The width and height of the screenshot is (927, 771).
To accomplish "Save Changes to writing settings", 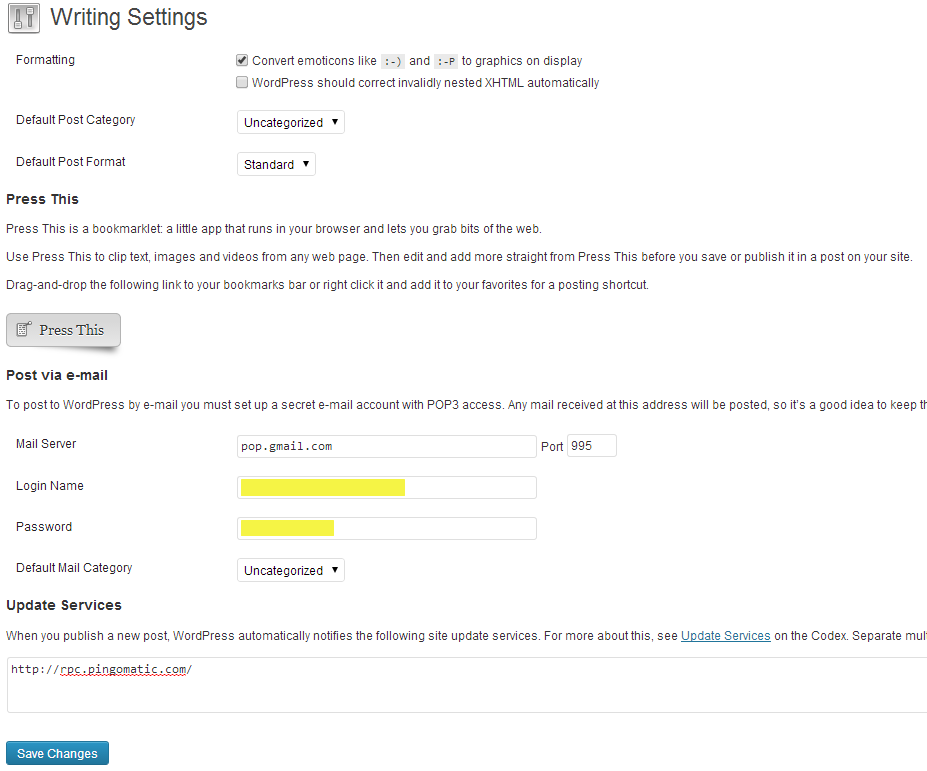I will (57, 753).
